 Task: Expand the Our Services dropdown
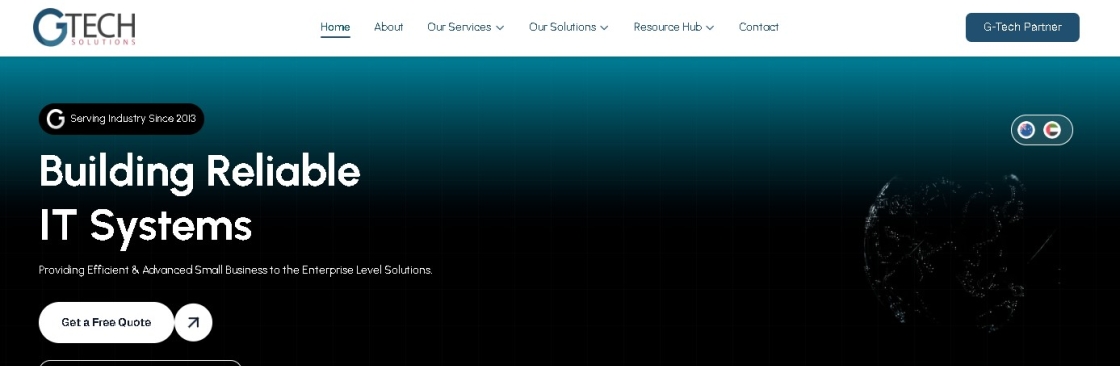click(x=466, y=27)
